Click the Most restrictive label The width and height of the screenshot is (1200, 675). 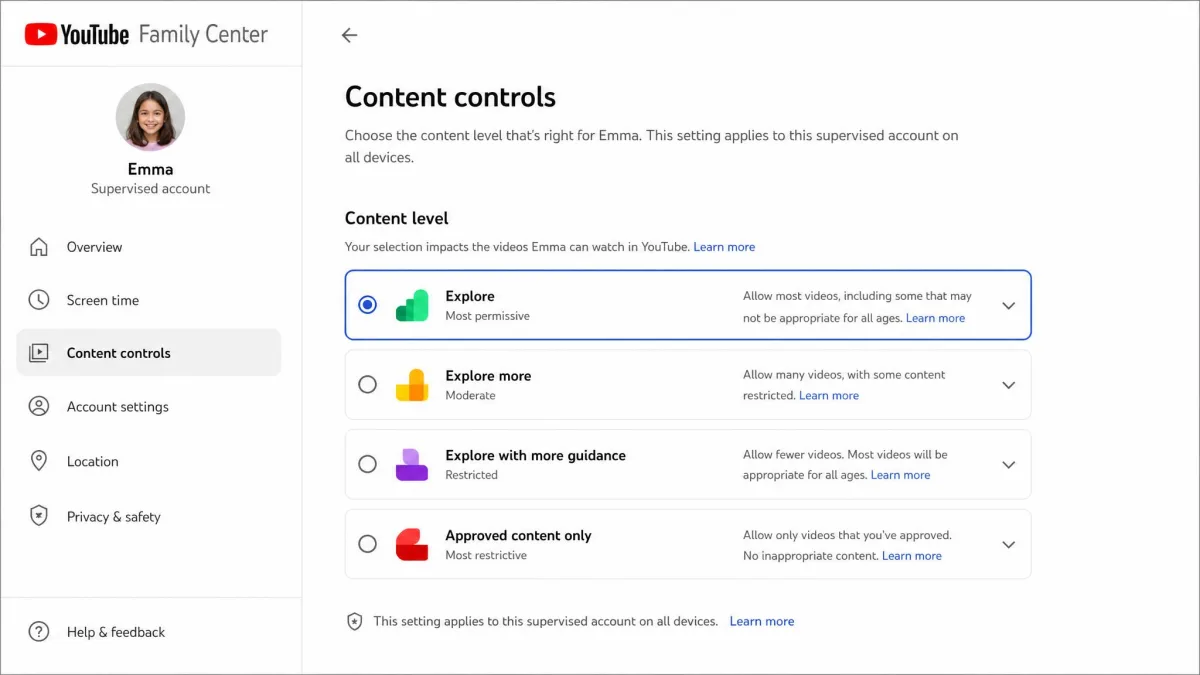point(486,555)
